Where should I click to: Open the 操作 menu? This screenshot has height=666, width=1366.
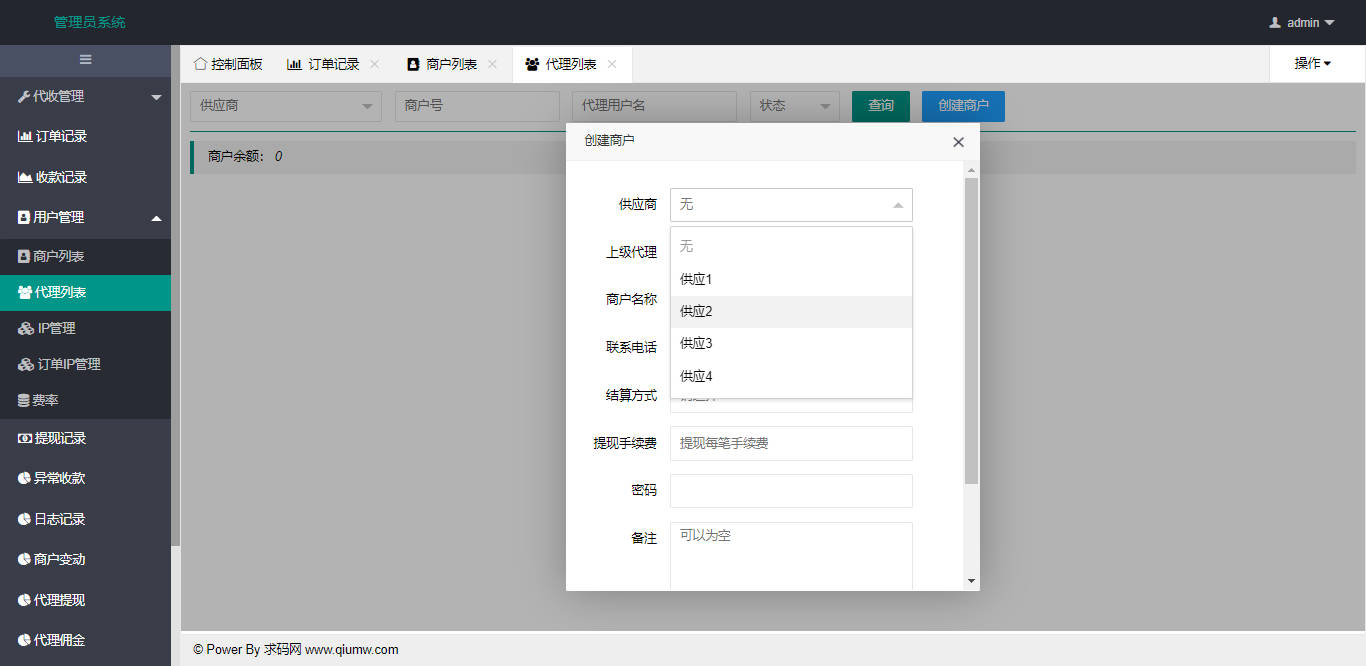coord(1312,63)
